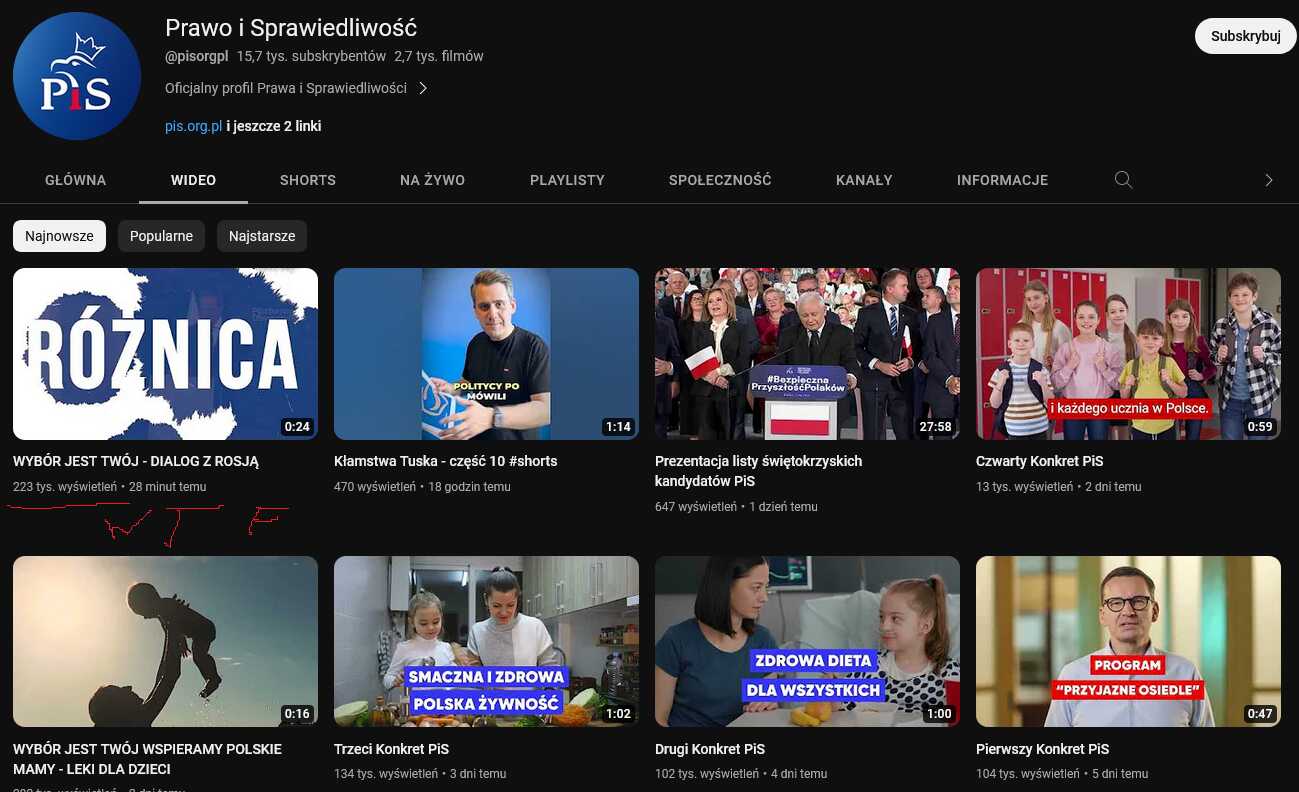1299x792 pixels.
Task: Play the RÓŻNICA video thumbnail
Action: [x=165, y=354]
